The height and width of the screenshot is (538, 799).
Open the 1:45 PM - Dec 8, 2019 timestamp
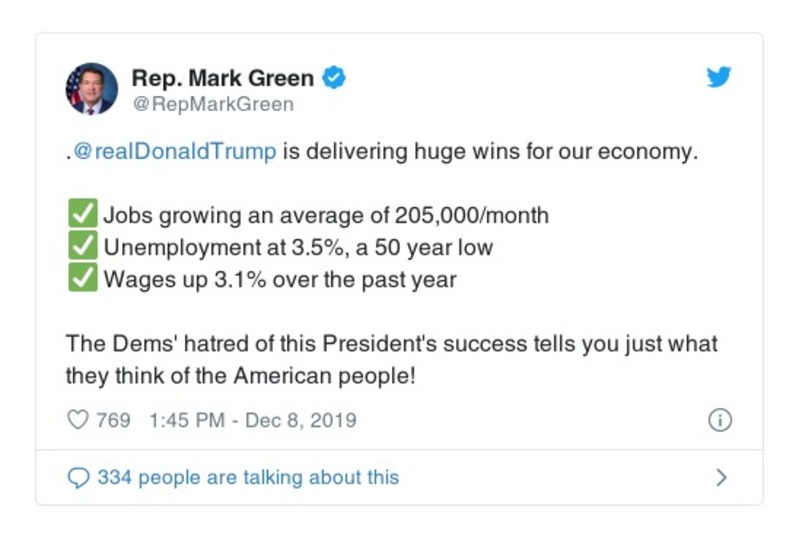coord(252,421)
